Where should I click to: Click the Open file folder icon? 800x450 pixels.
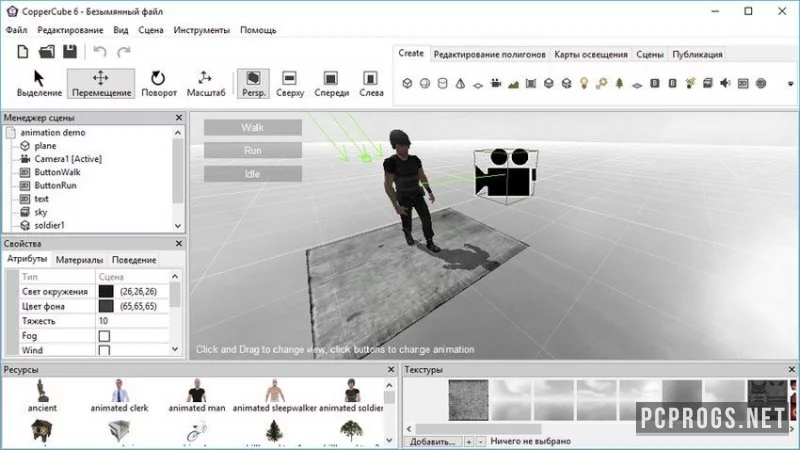pyautogui.click(x=46, y=52)
